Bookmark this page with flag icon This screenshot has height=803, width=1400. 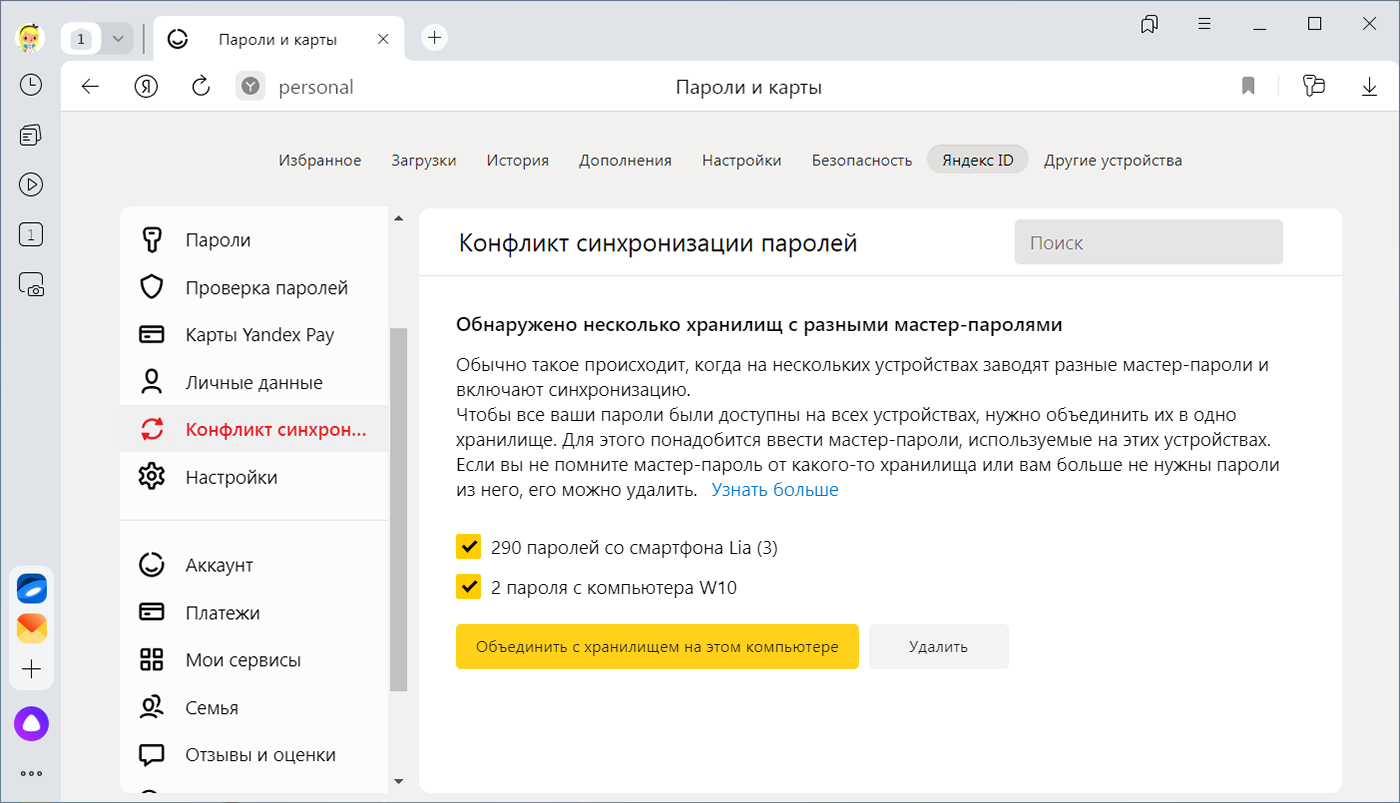[1248, 87]
